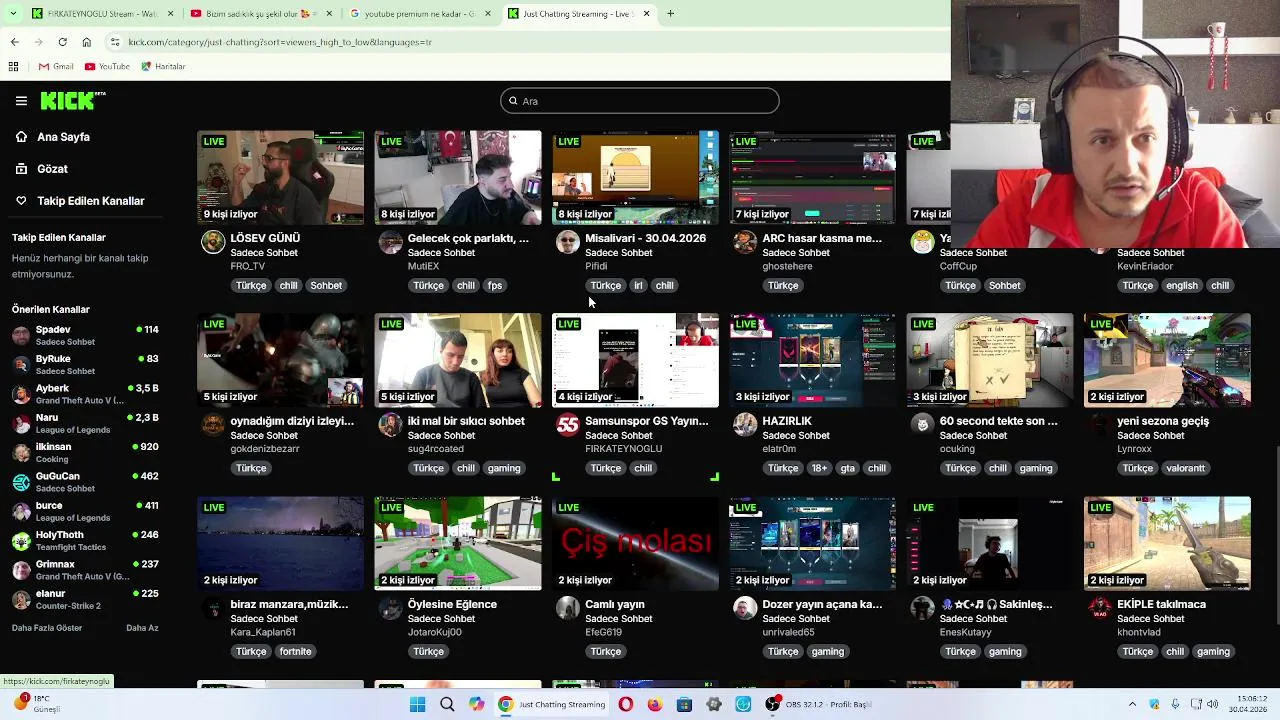Image resolution: width=1280 pixels, height=720 pixels.
Task: Click the browser home icon
Action: tap(87, 42)
